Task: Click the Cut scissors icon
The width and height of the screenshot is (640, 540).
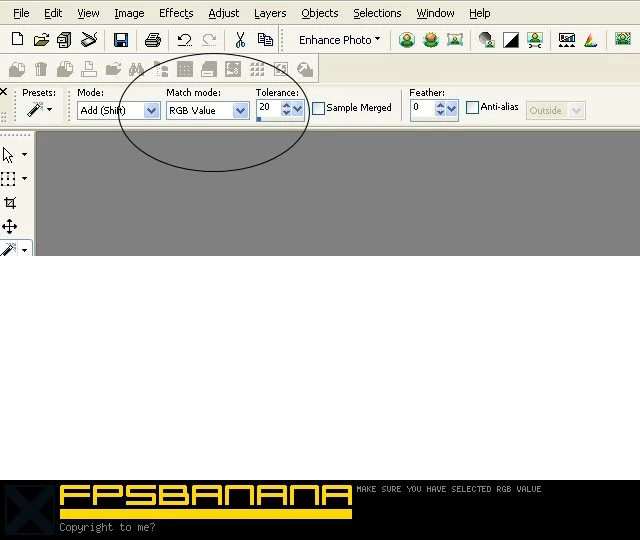Action: click(x=240, y=40)
